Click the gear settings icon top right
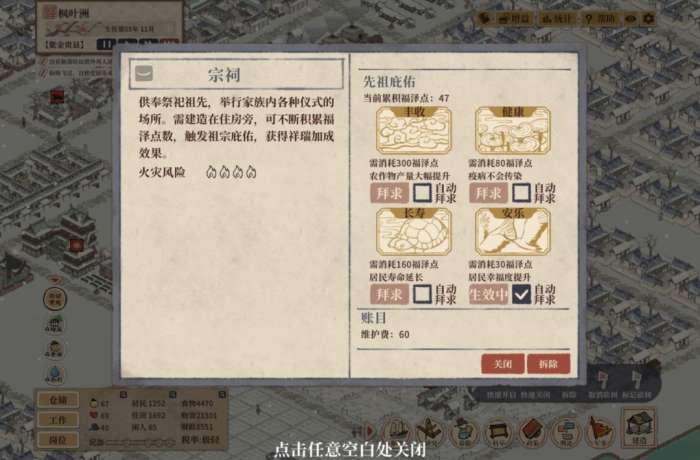Screen dimensions: 700x460 649,18
